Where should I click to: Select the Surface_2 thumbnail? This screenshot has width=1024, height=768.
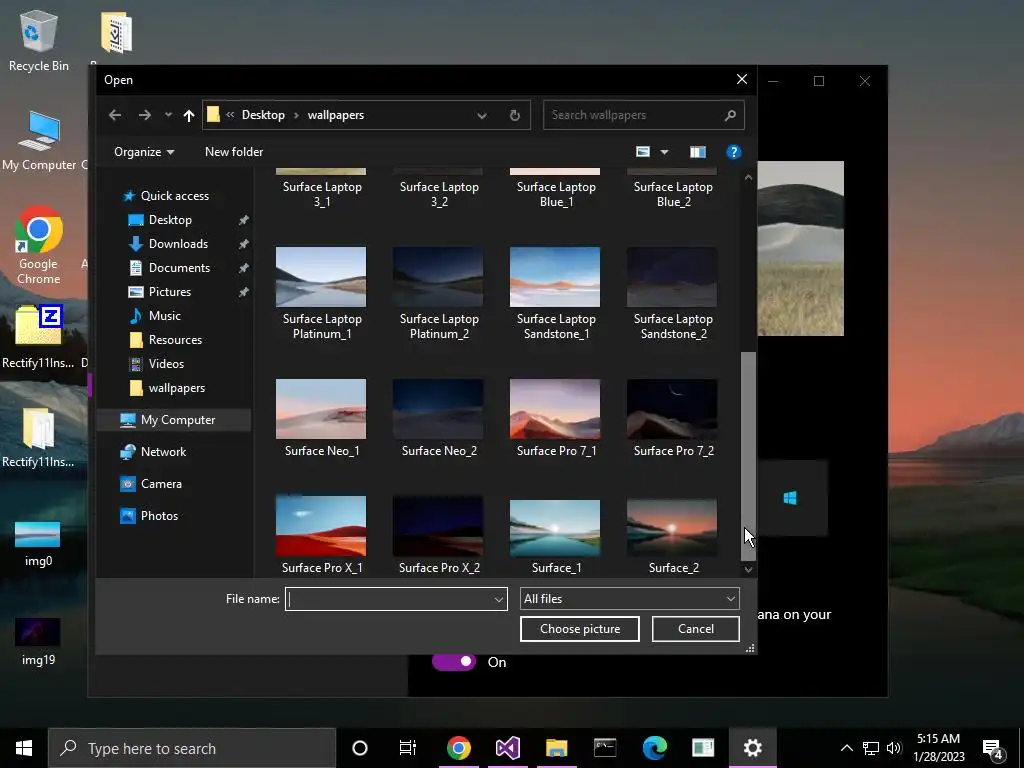pos(672,528)
